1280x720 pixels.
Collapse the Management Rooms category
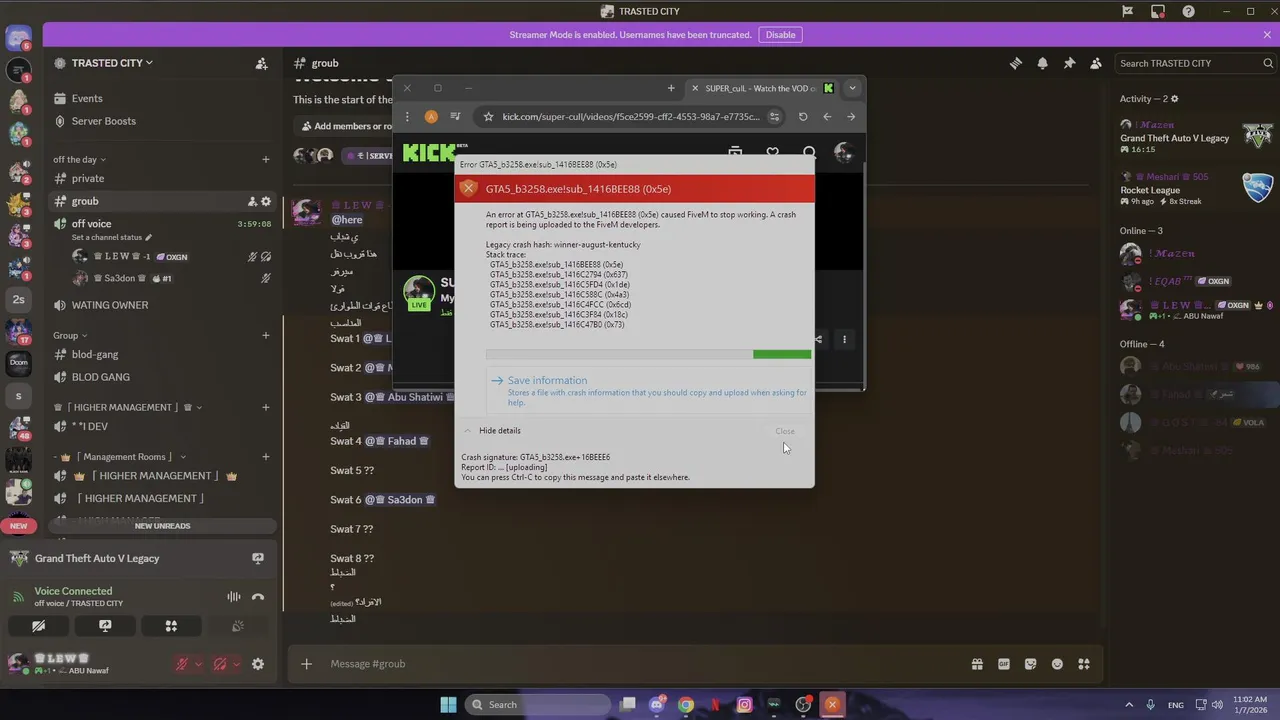(x=119, y=457)
